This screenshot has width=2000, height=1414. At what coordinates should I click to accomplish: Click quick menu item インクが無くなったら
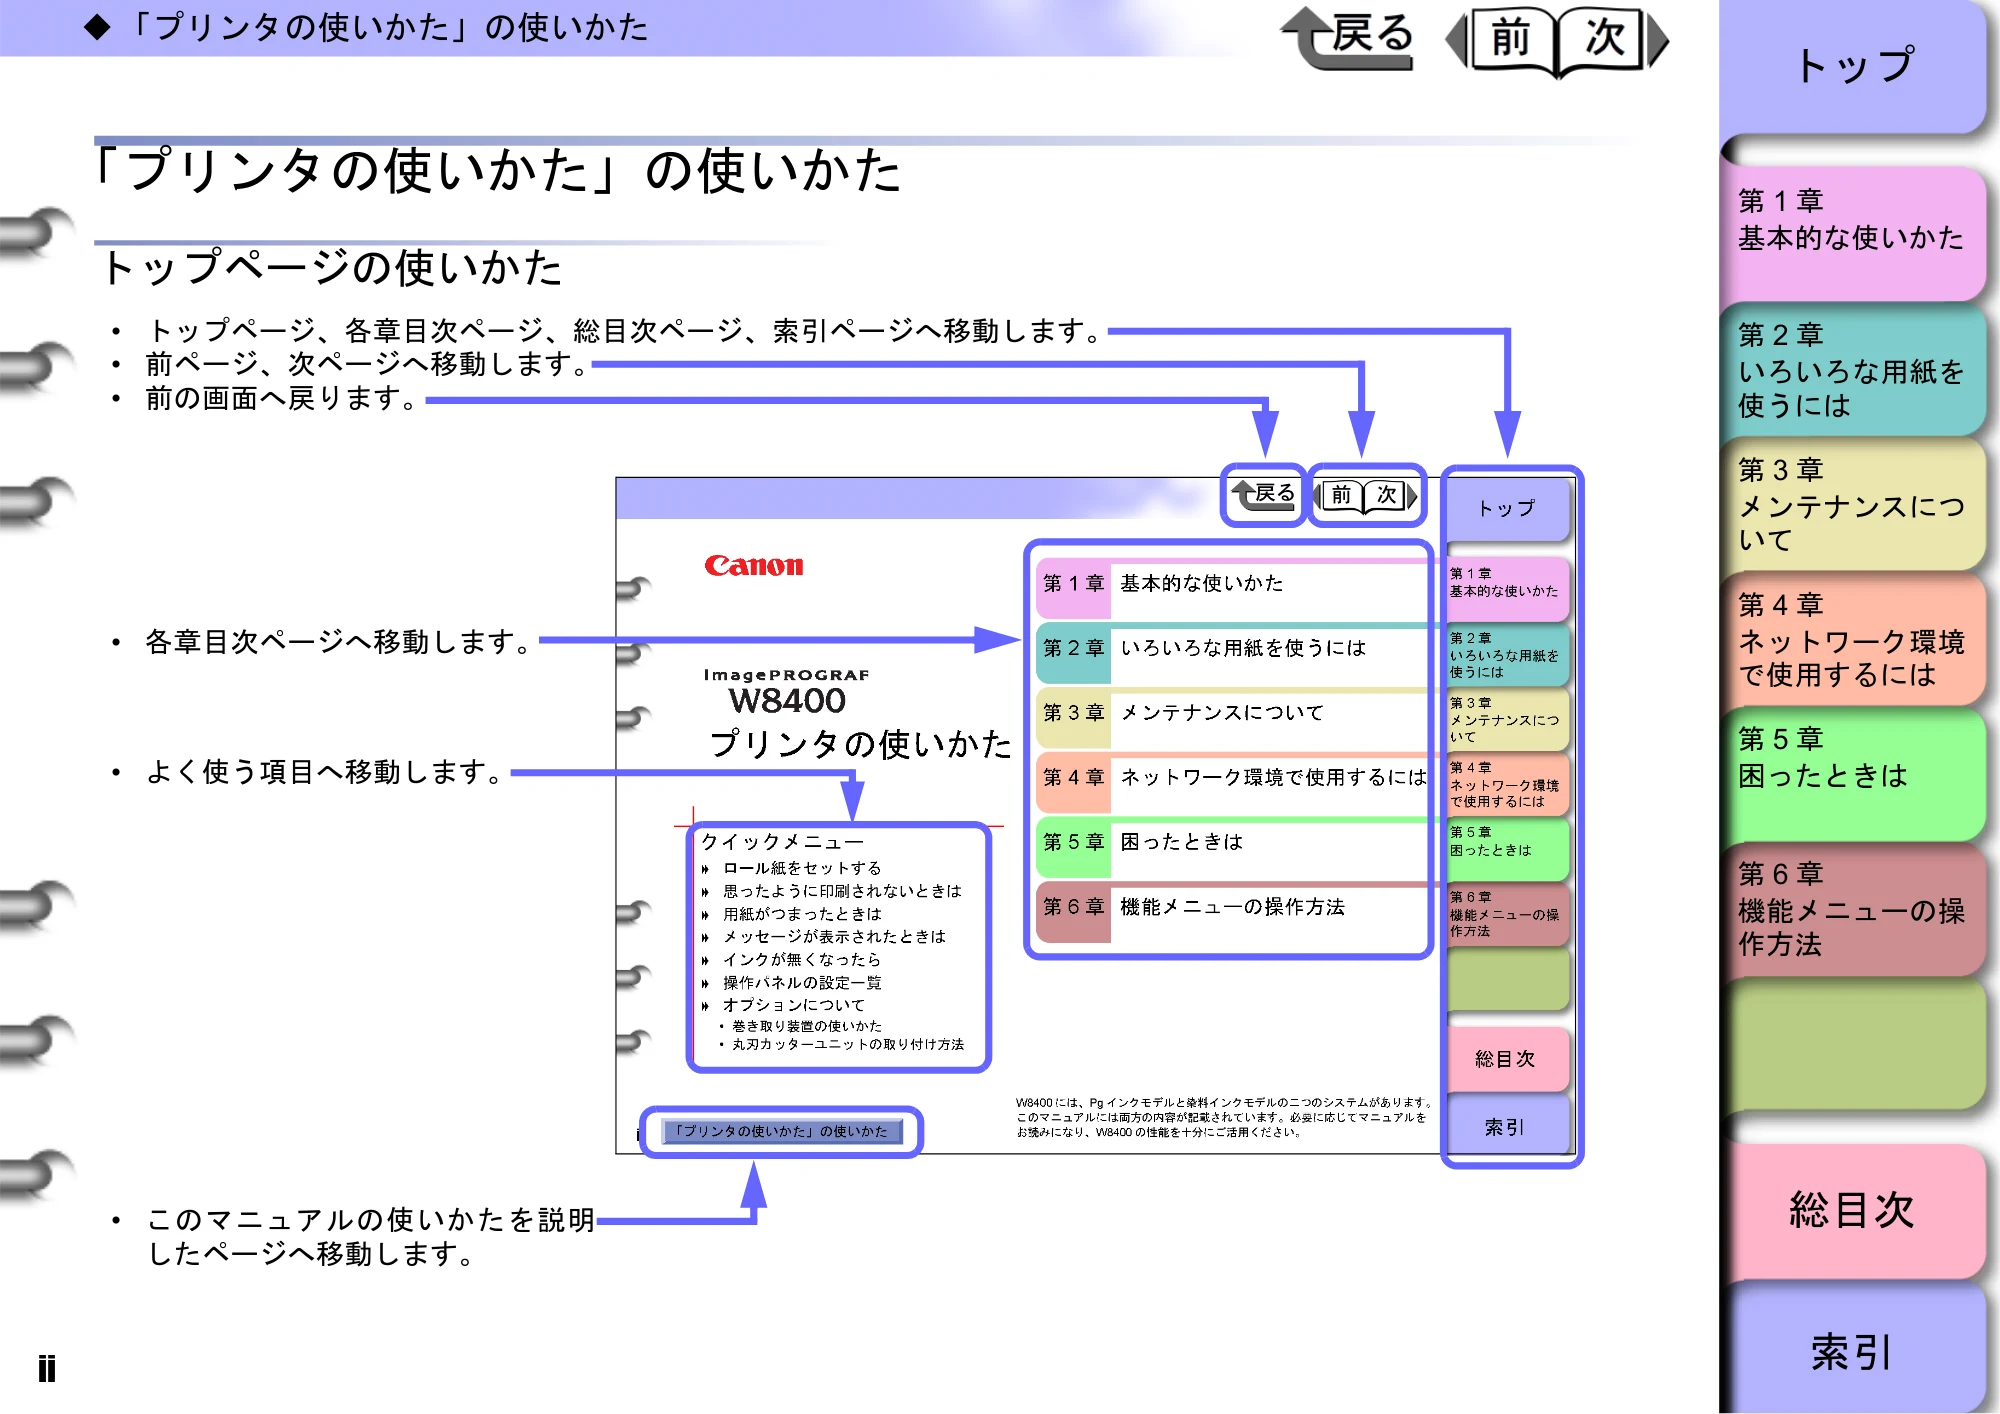[x=802, y=960]
